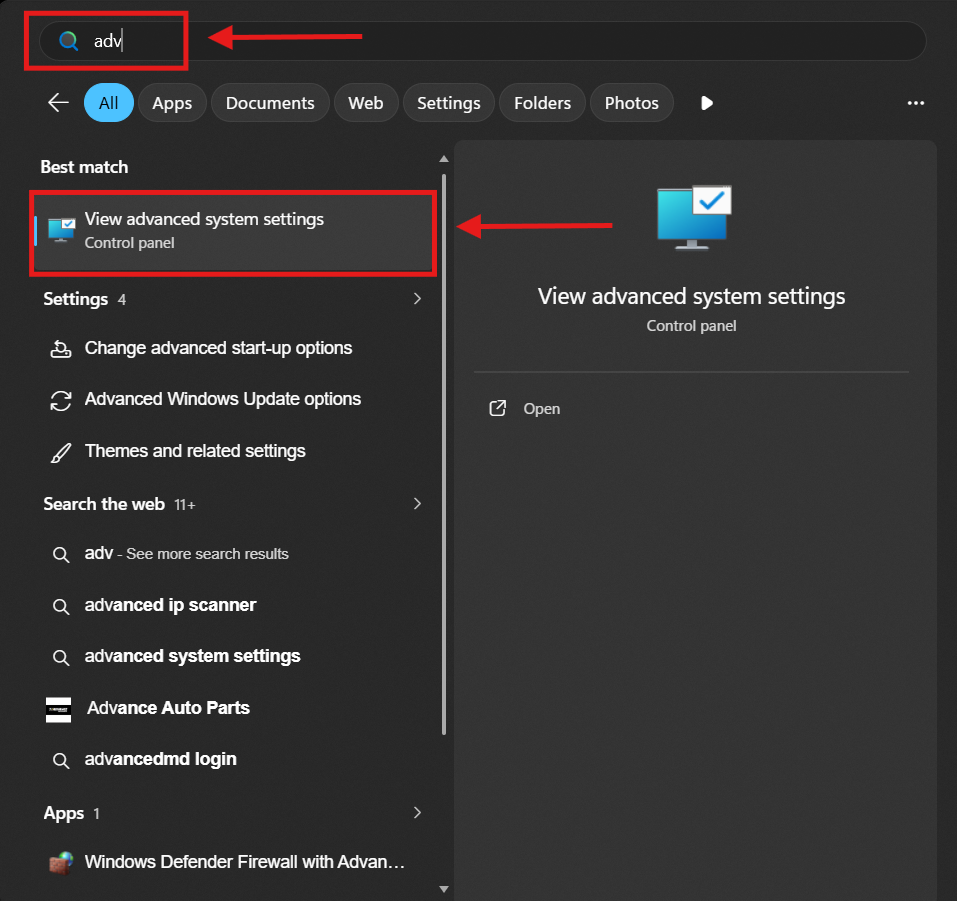Switch to the Documents filter tab
The width and height of the screenshot is (957, 901).
click(x=270, y=103)
